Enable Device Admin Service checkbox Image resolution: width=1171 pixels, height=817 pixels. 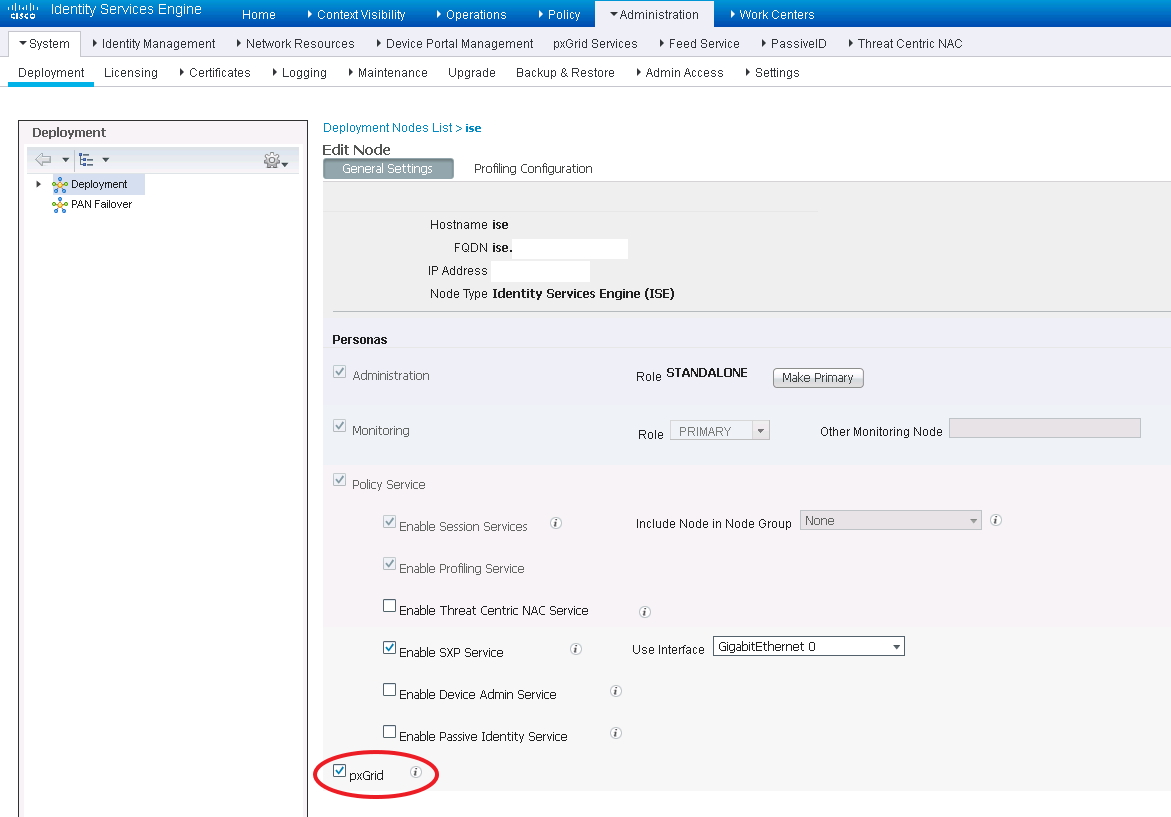[x=389, y=689]
